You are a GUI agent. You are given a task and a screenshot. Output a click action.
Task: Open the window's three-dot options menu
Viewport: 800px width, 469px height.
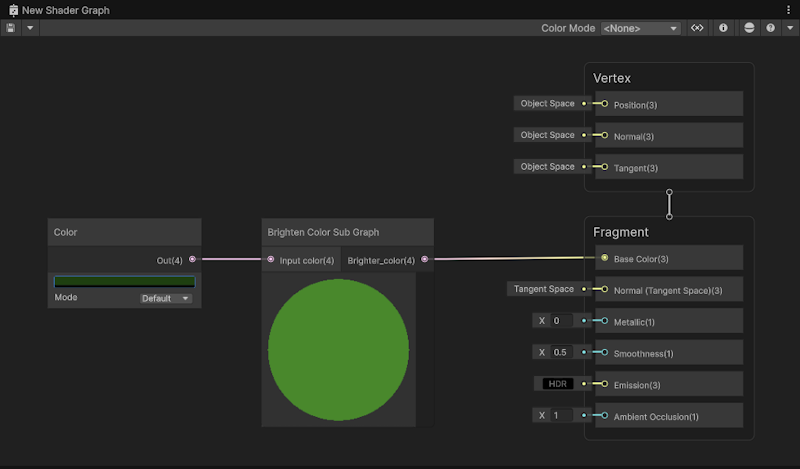pos(788,9)
